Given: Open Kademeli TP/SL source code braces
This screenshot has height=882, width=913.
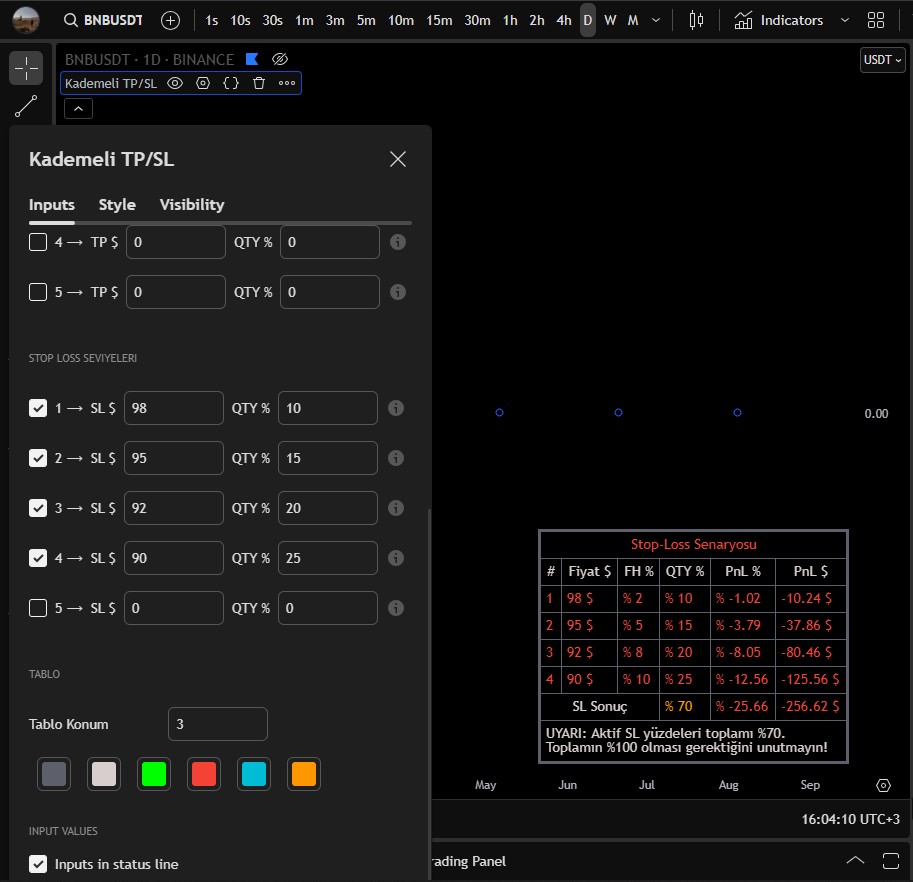Looking at the screenshot, I should tap(231, 83).
